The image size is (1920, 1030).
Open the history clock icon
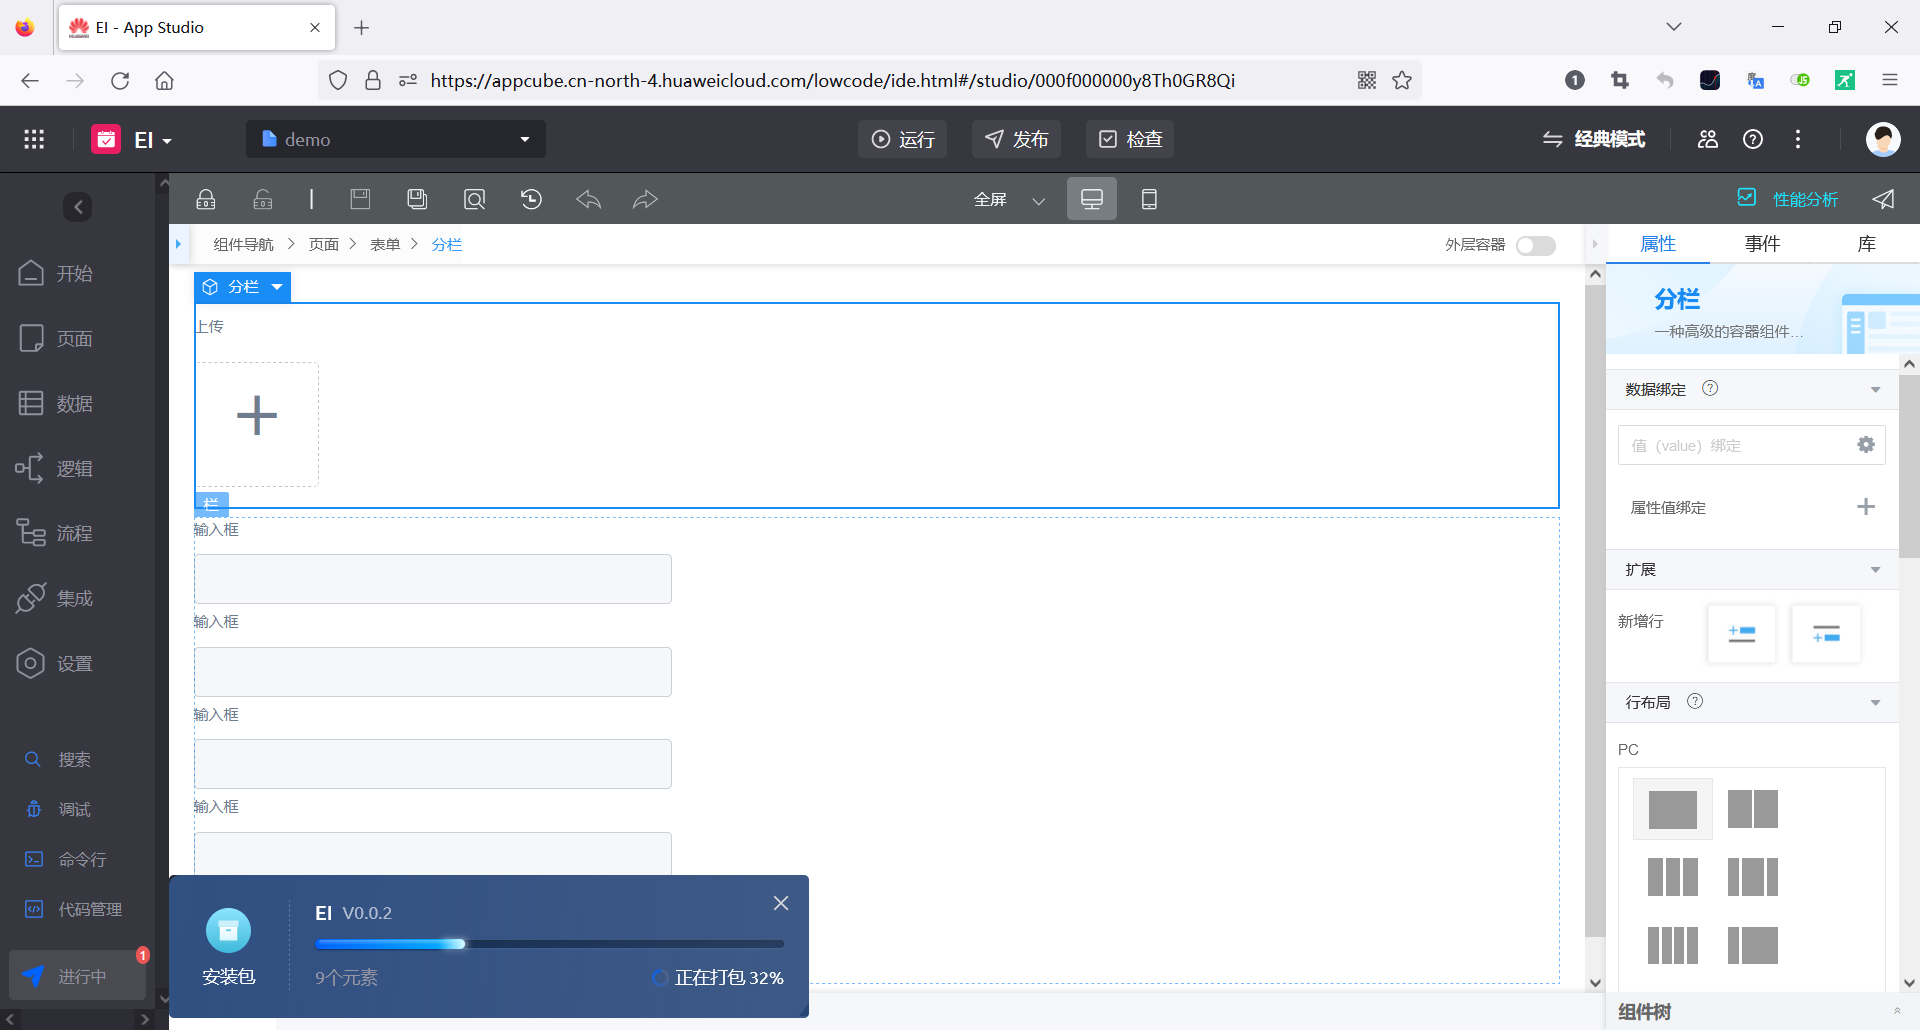point(531,199)
